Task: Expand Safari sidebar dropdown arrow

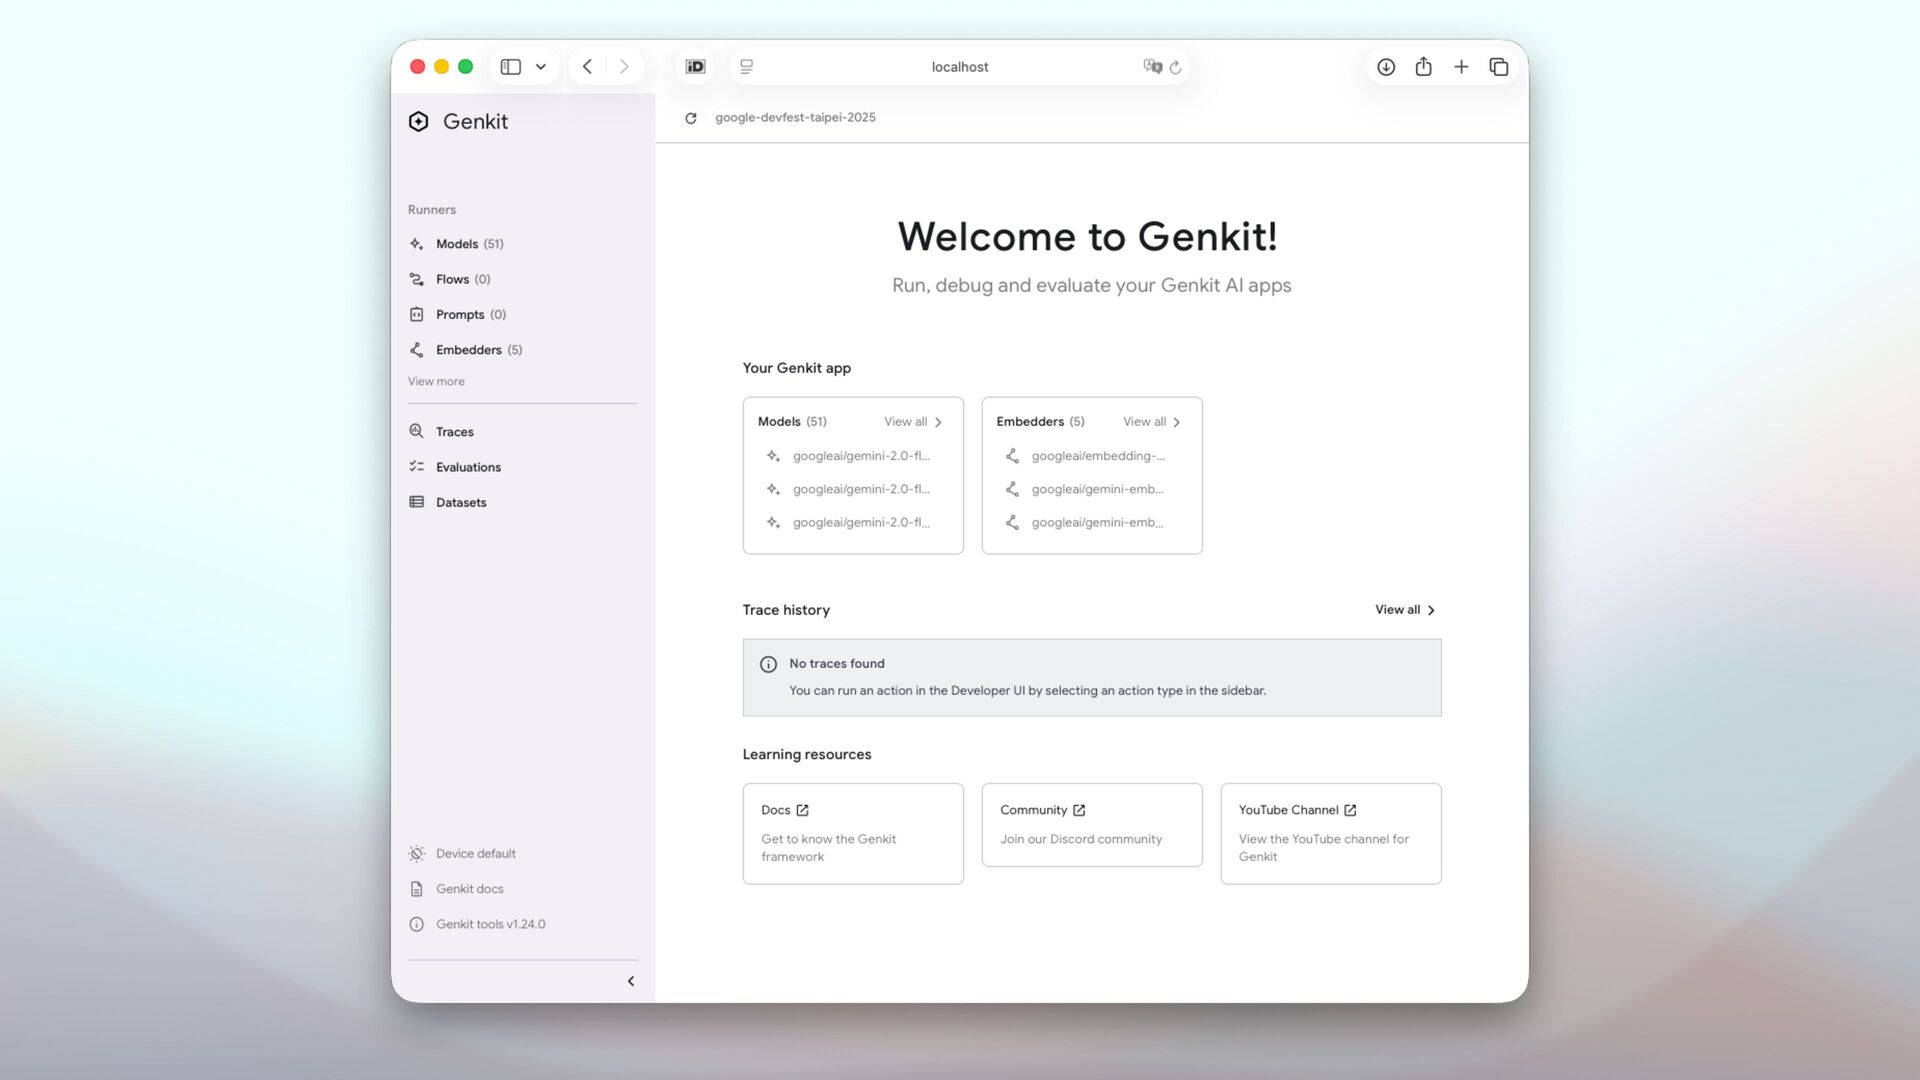Action: click(x=541, y=67)
